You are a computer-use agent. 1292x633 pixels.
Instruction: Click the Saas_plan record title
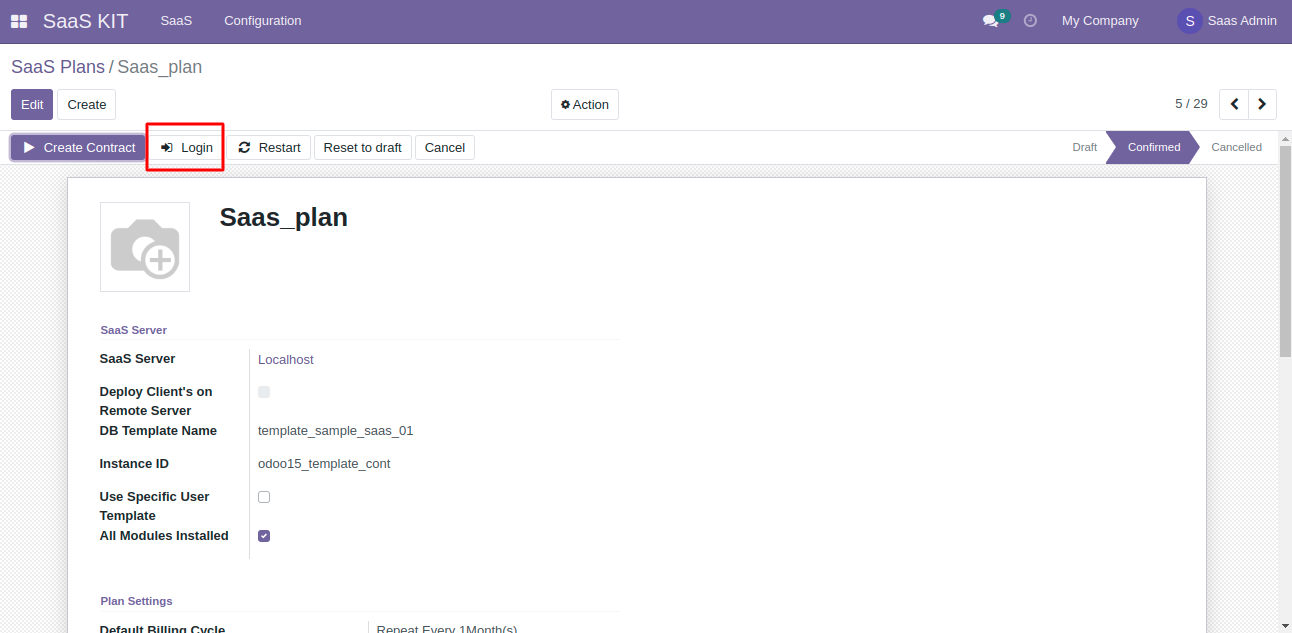coord(284,217)
